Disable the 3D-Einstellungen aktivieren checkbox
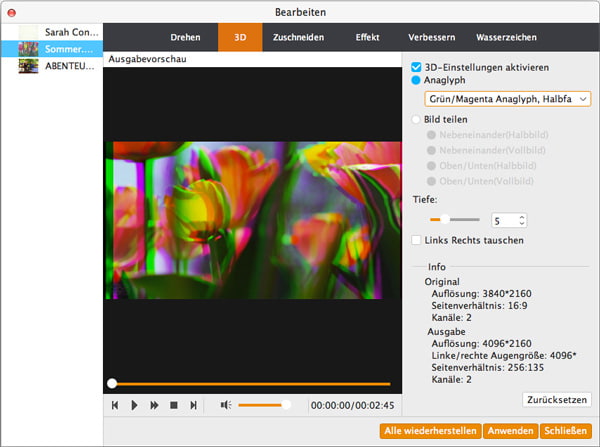Viewport: 600px width, 447px height. pyautogui.click(x=417, y=68)
